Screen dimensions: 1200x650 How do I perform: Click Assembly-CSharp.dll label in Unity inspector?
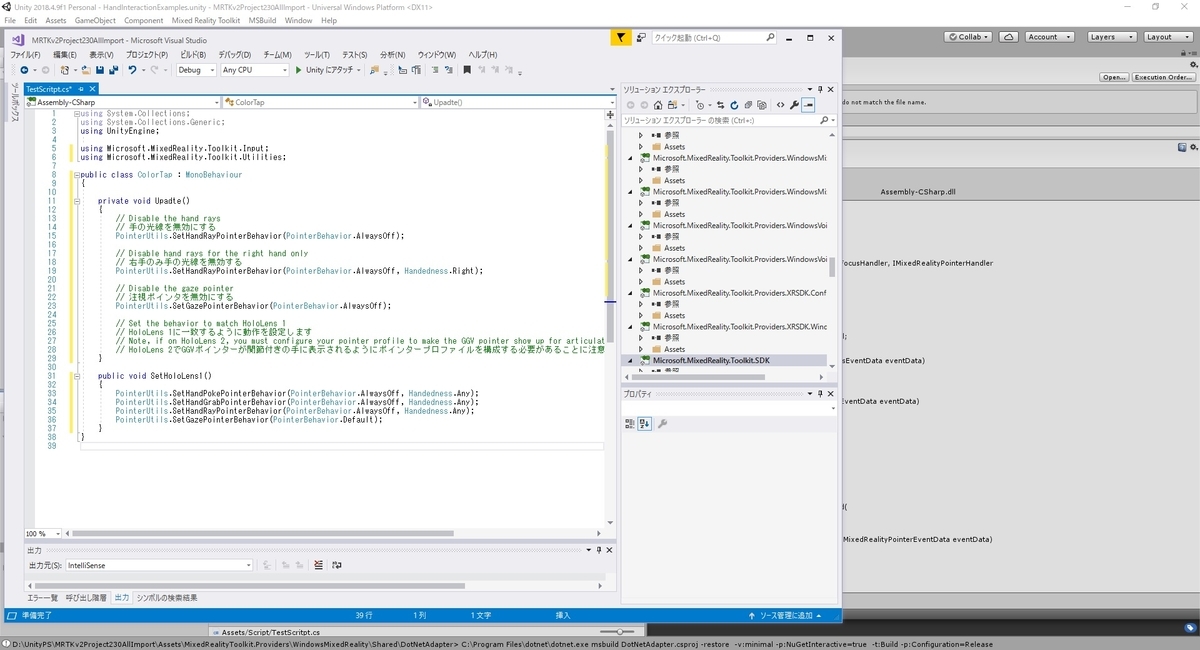point(918,192)
